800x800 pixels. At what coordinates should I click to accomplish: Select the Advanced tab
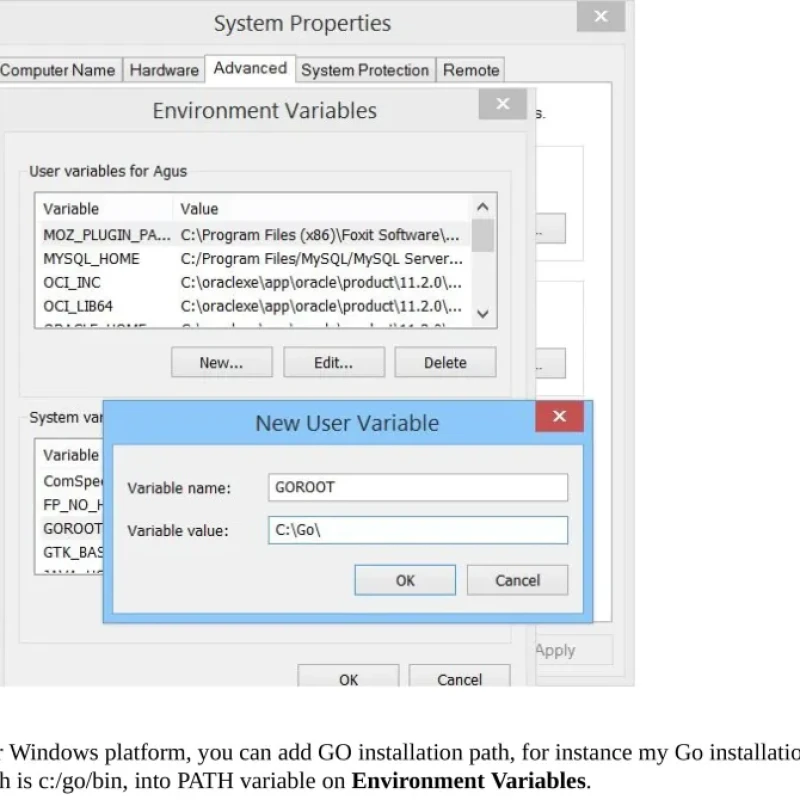coord(250,68)
